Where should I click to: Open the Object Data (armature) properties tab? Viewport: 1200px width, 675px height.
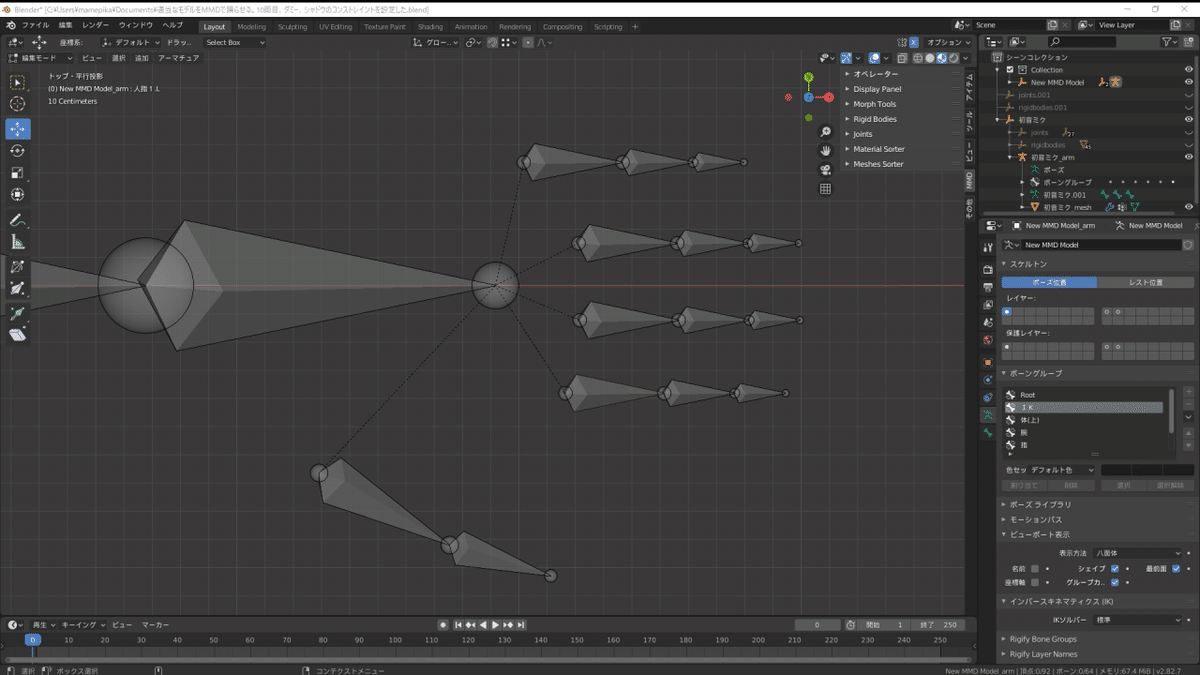click(988, 414)
